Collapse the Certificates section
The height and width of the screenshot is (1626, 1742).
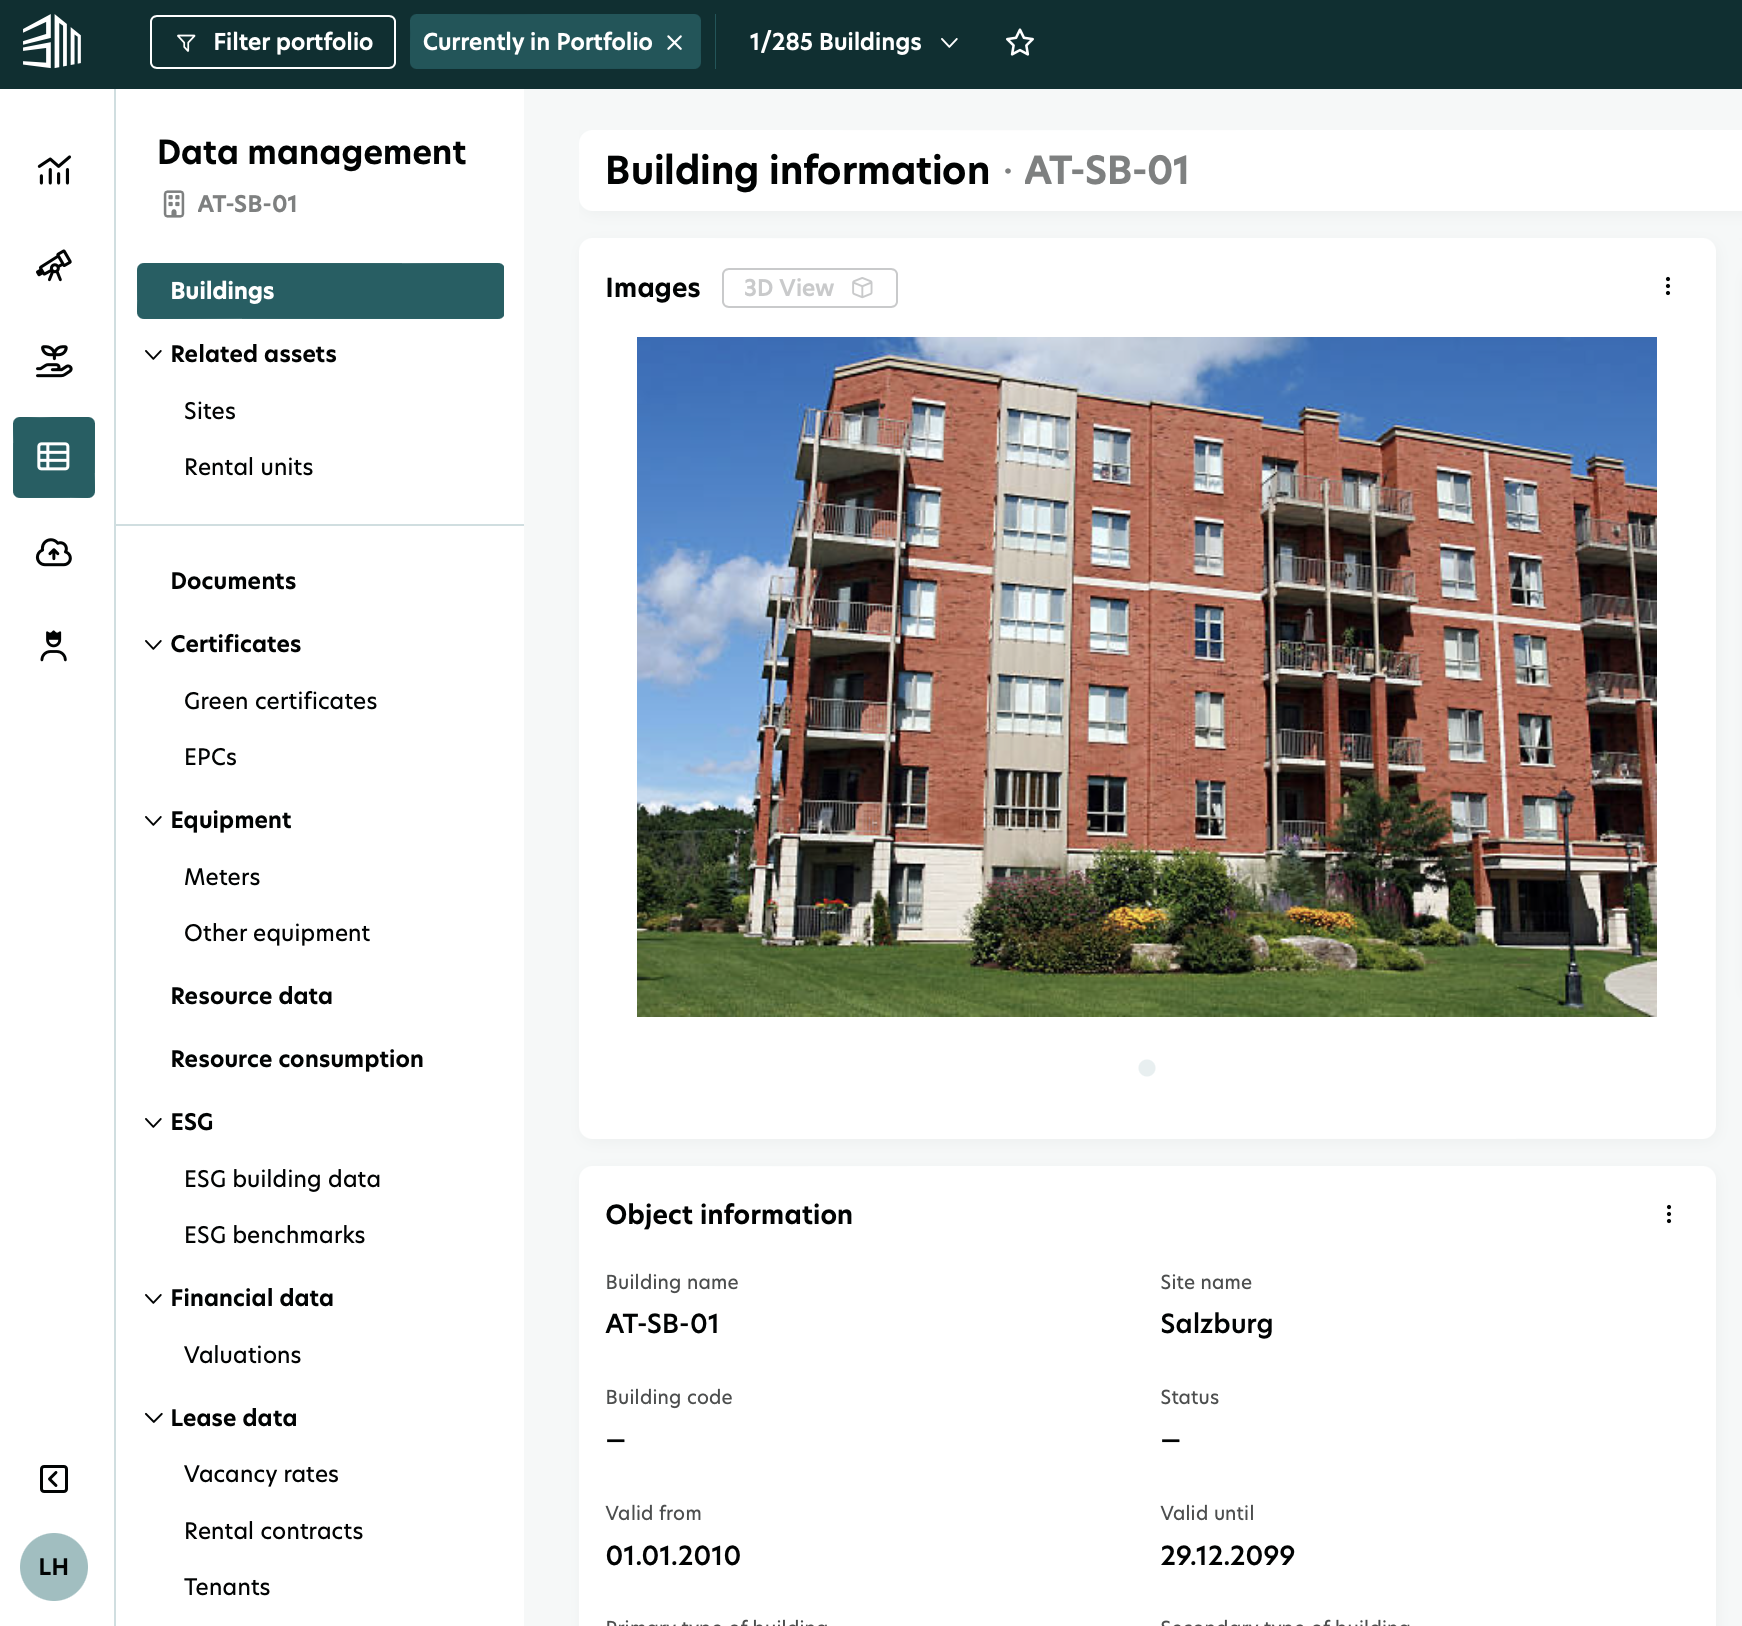coord(153,644)
